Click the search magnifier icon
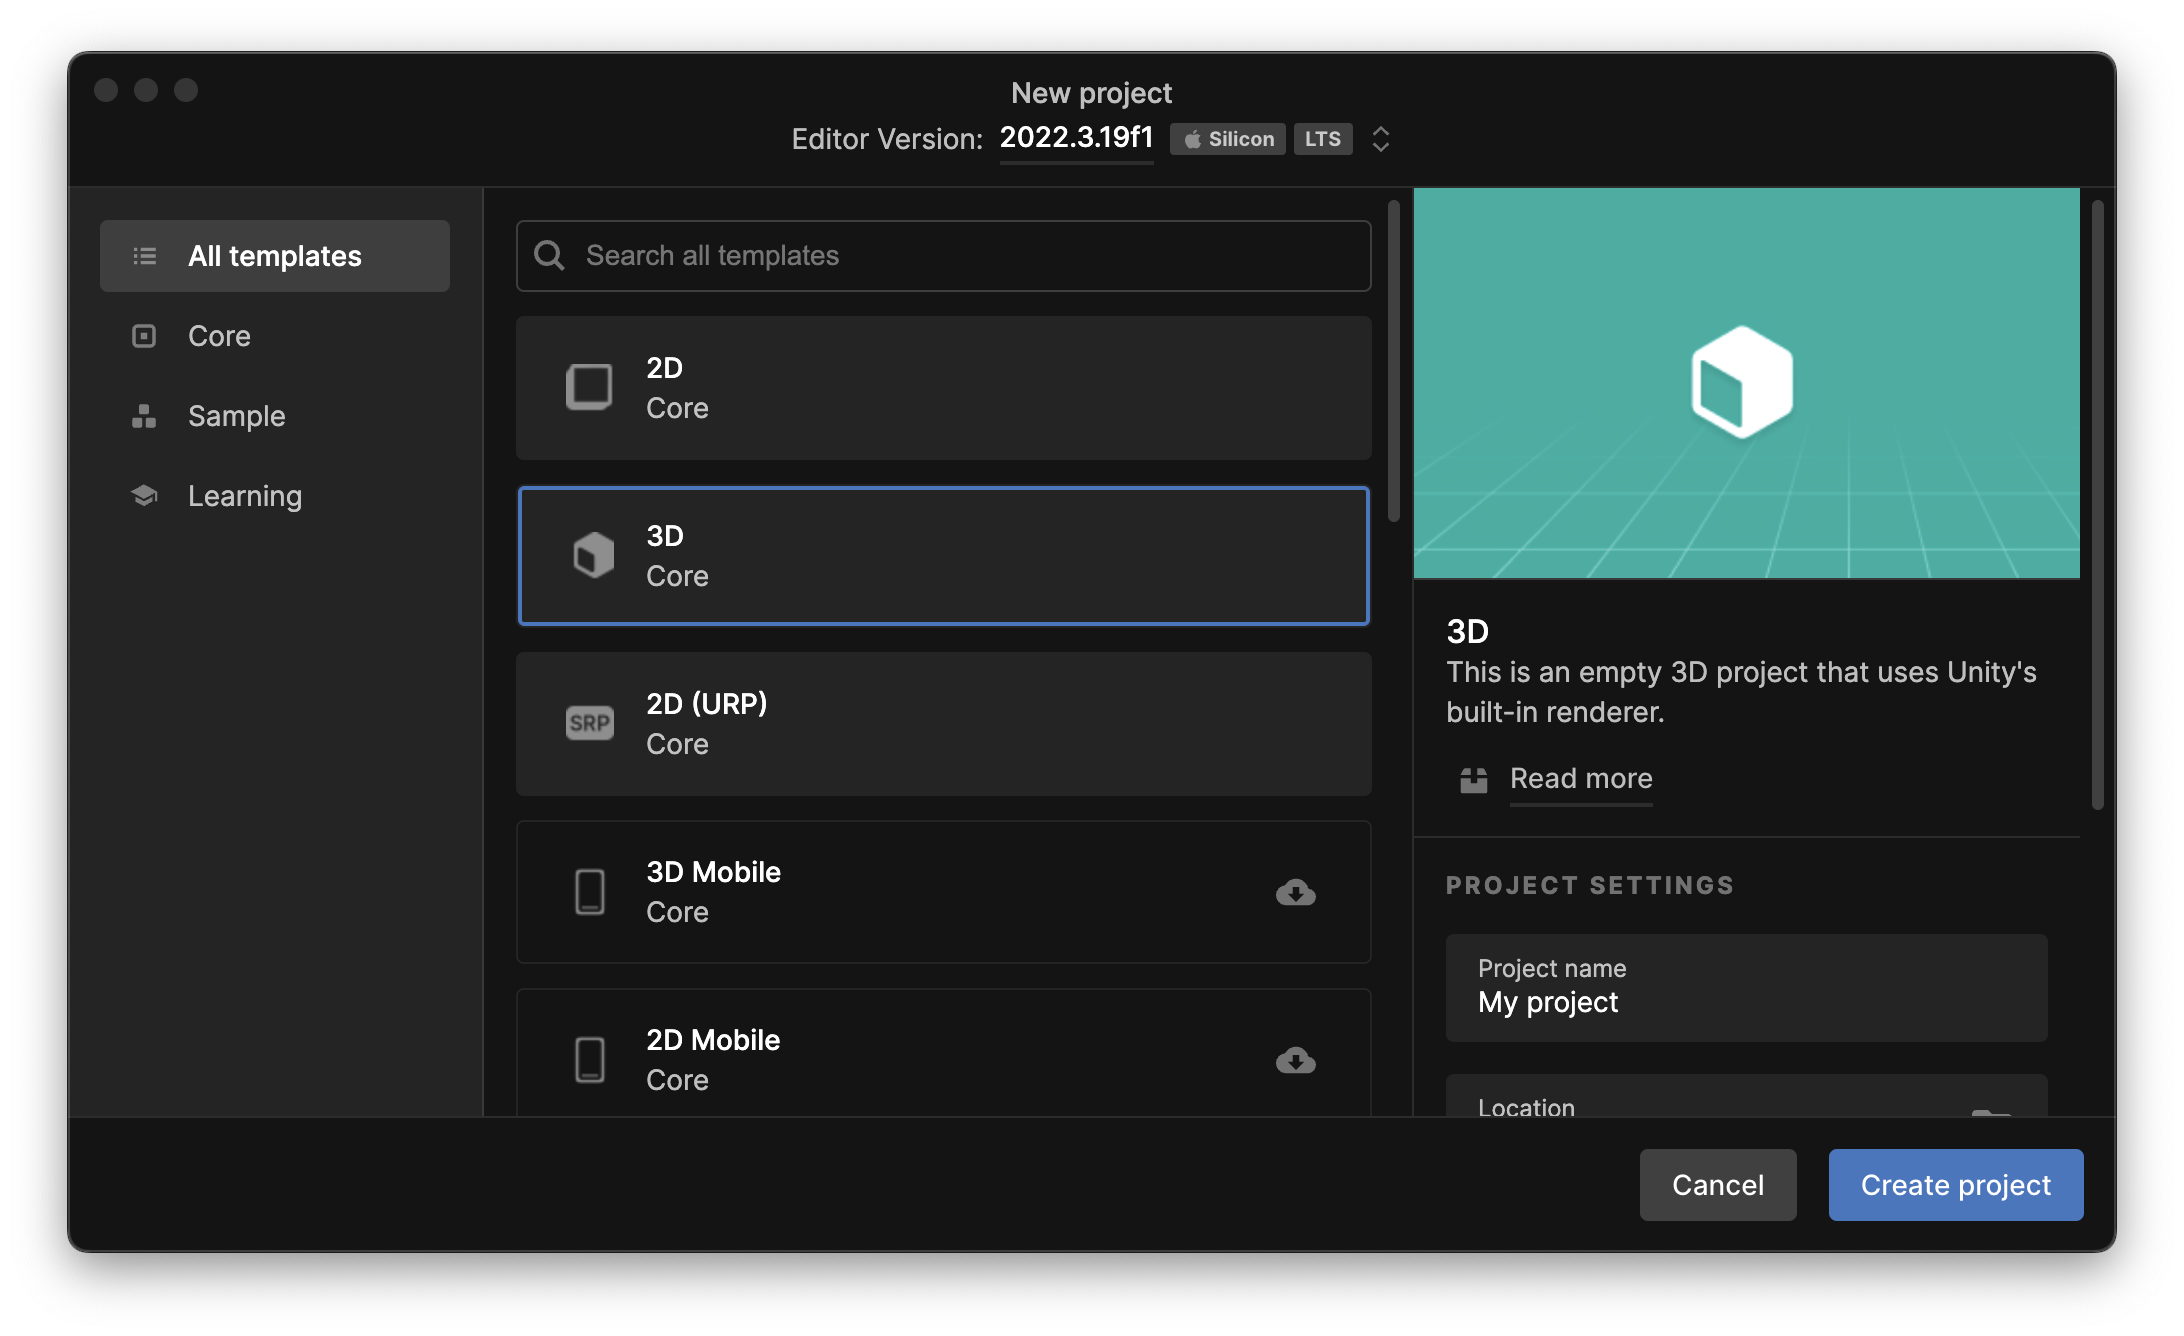This screenshot has width=2184, height=1336. (549, 255)
